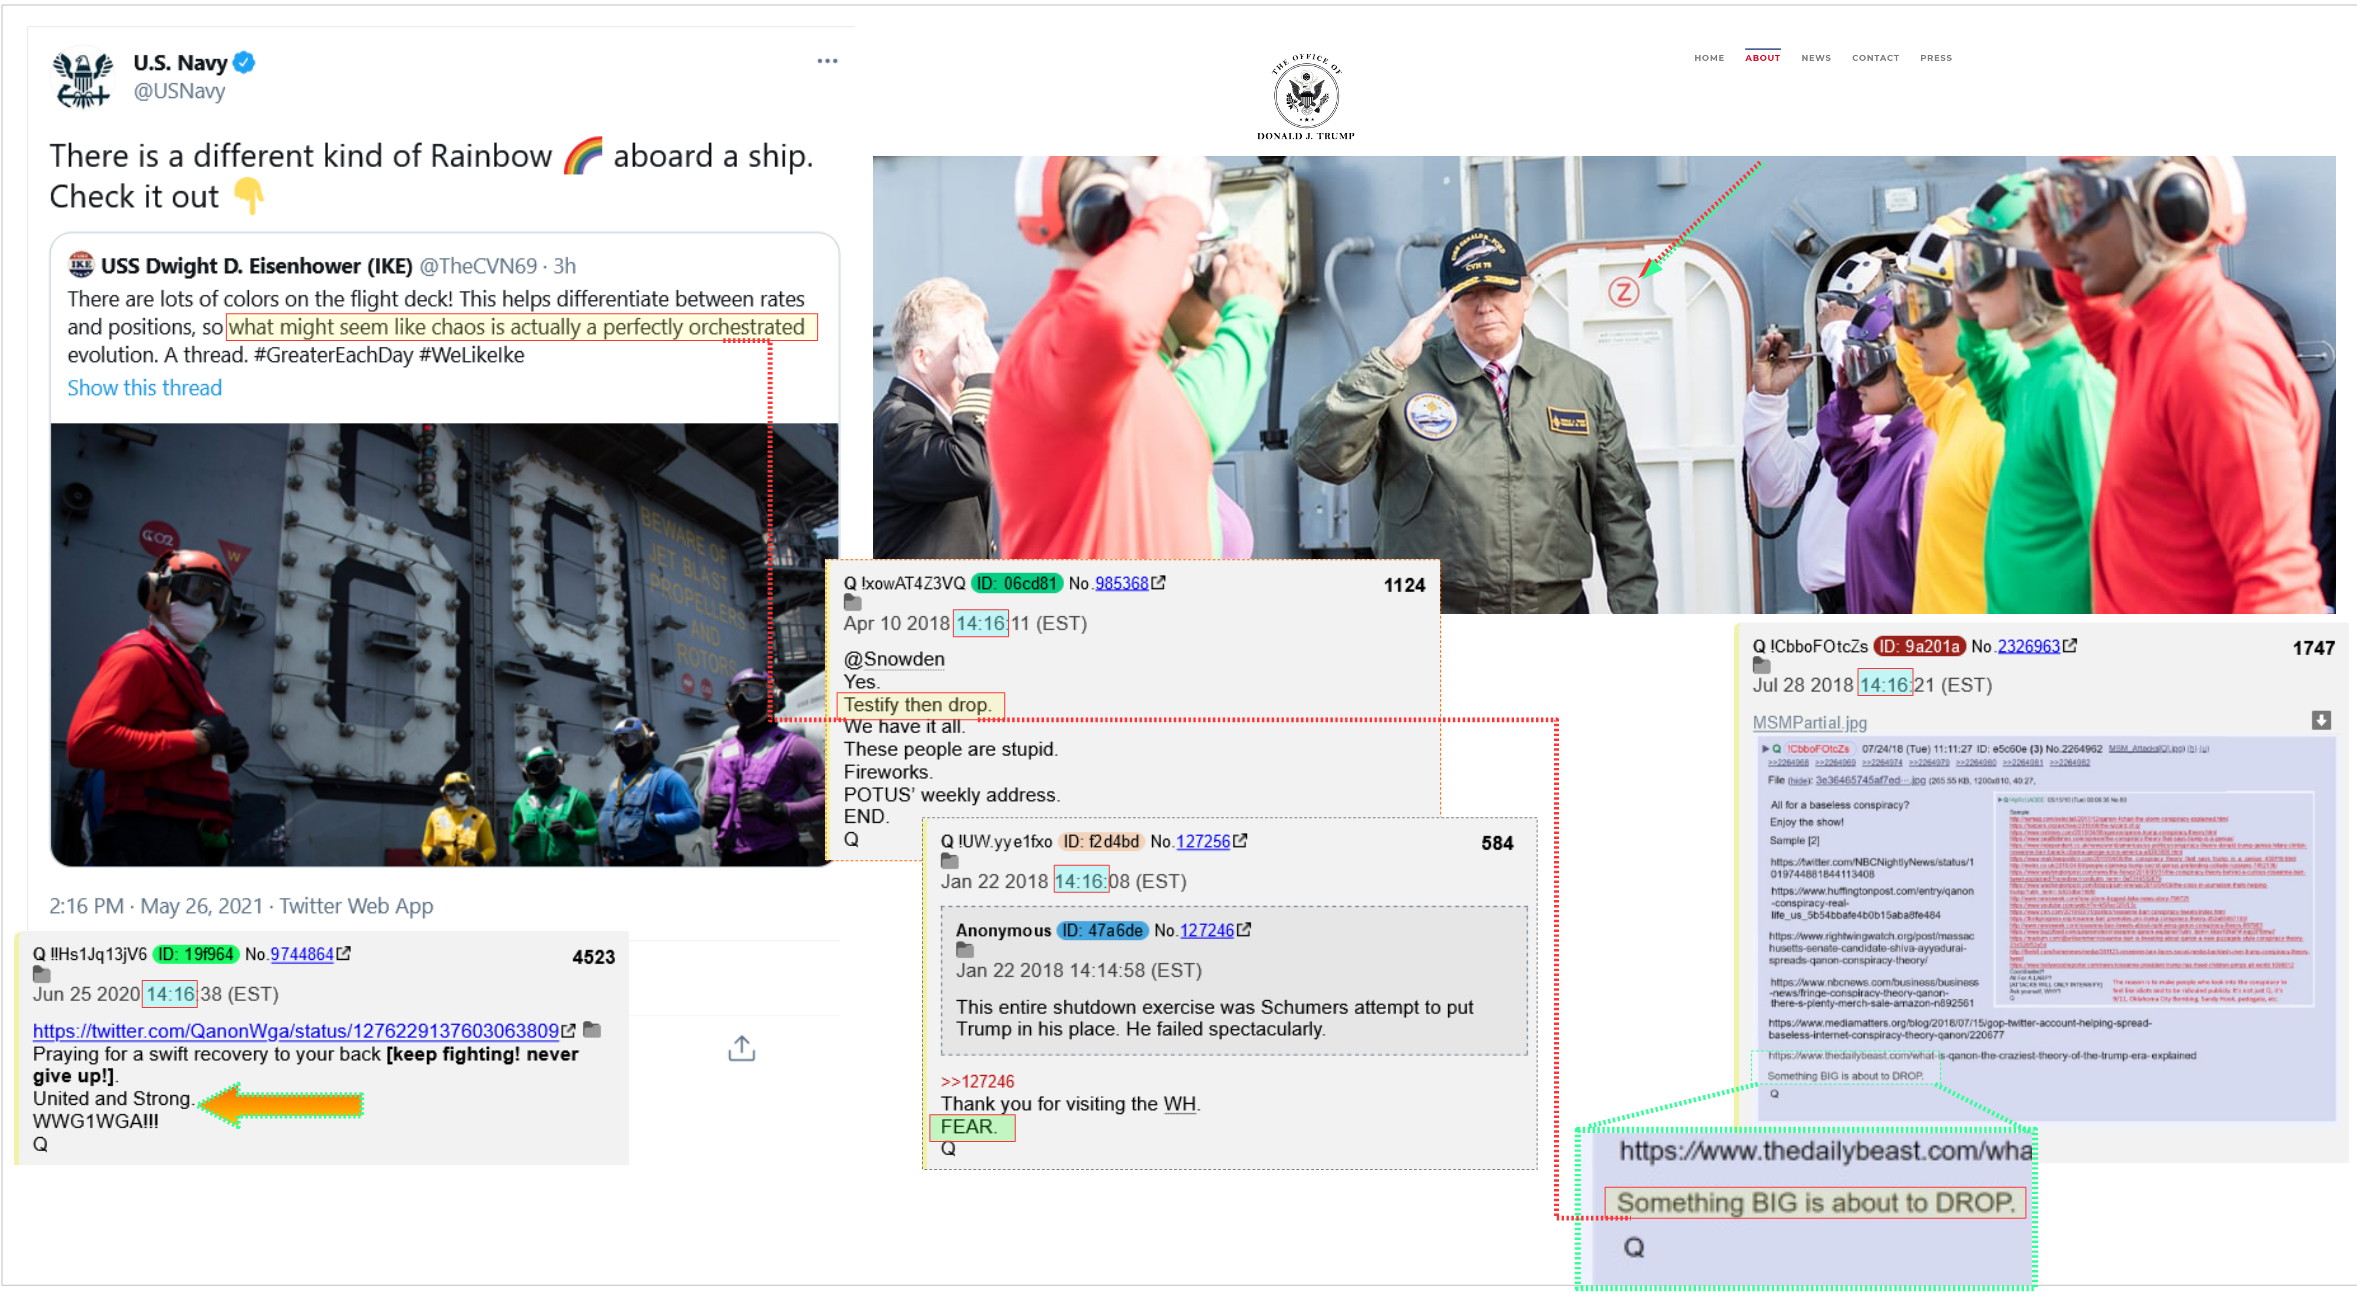2357x1312 pixels.
Task: Open Anonymous post link No.127246
Action: [x=1207, y=930]
